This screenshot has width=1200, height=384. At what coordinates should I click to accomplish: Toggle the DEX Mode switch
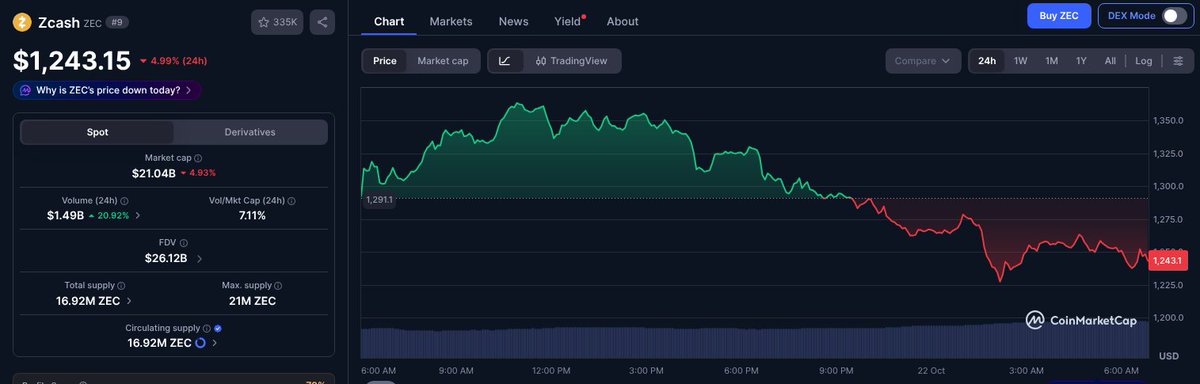tap(1174, 16)
